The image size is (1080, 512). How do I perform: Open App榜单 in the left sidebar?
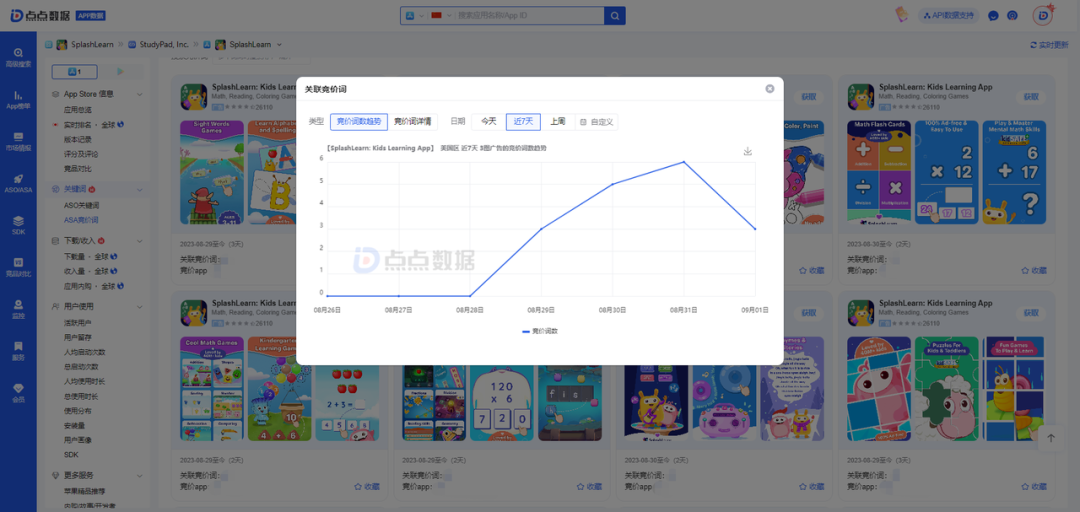(18, 100)
